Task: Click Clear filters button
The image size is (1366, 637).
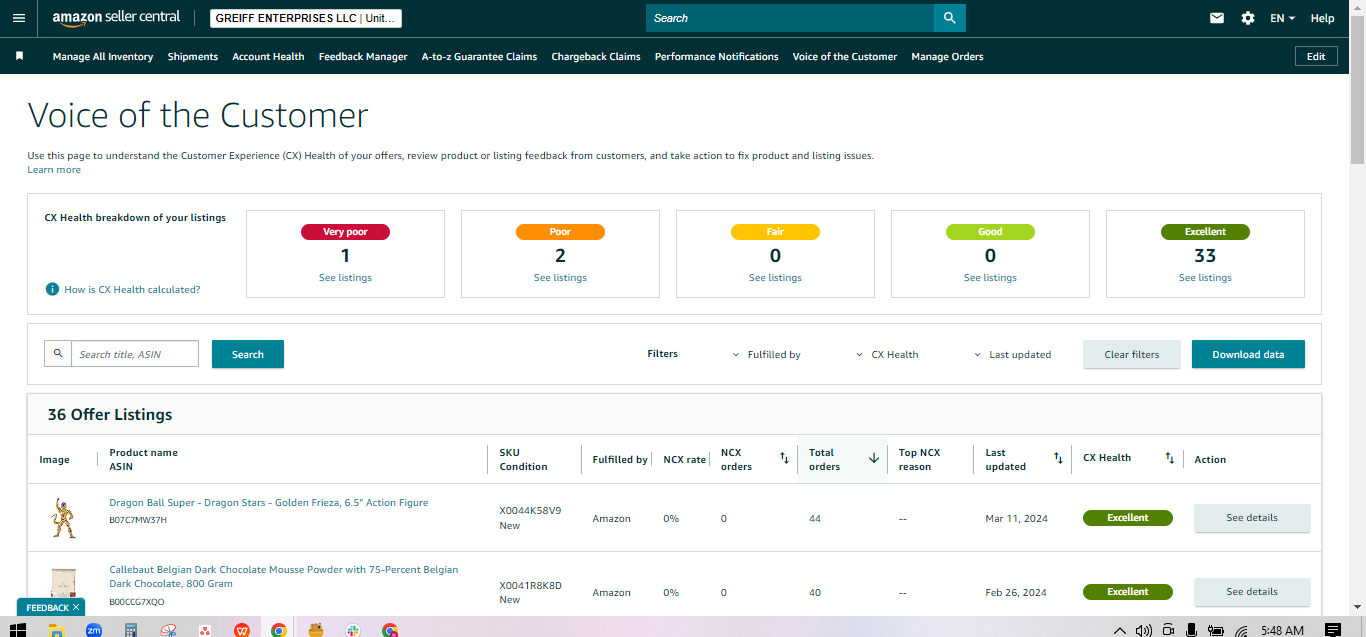Action: (x=1132, y=354)
